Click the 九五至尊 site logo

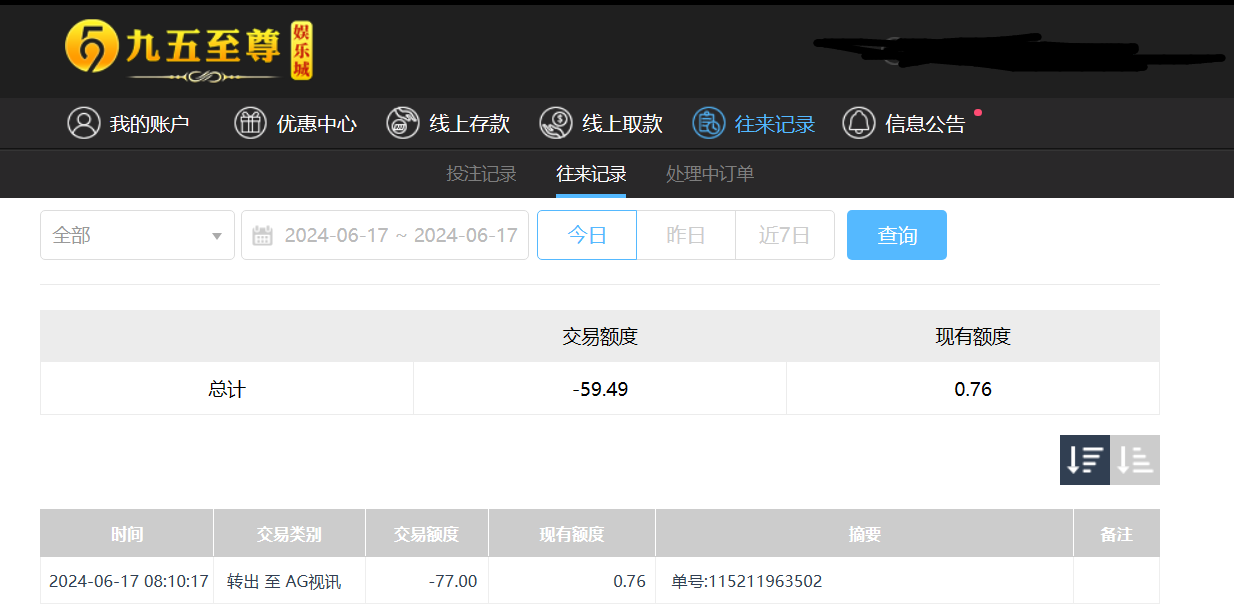188,49
